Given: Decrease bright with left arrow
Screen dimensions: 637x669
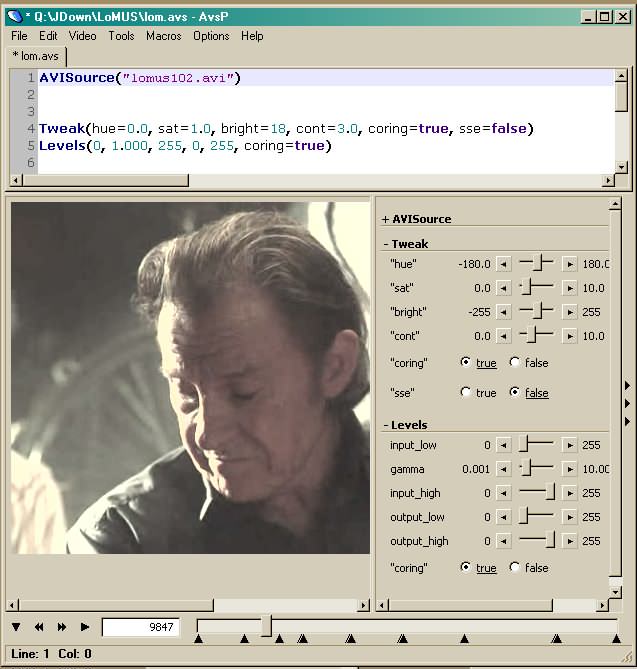Looking at the screenshot, I should pyautogui.click(x=503, y=312).
